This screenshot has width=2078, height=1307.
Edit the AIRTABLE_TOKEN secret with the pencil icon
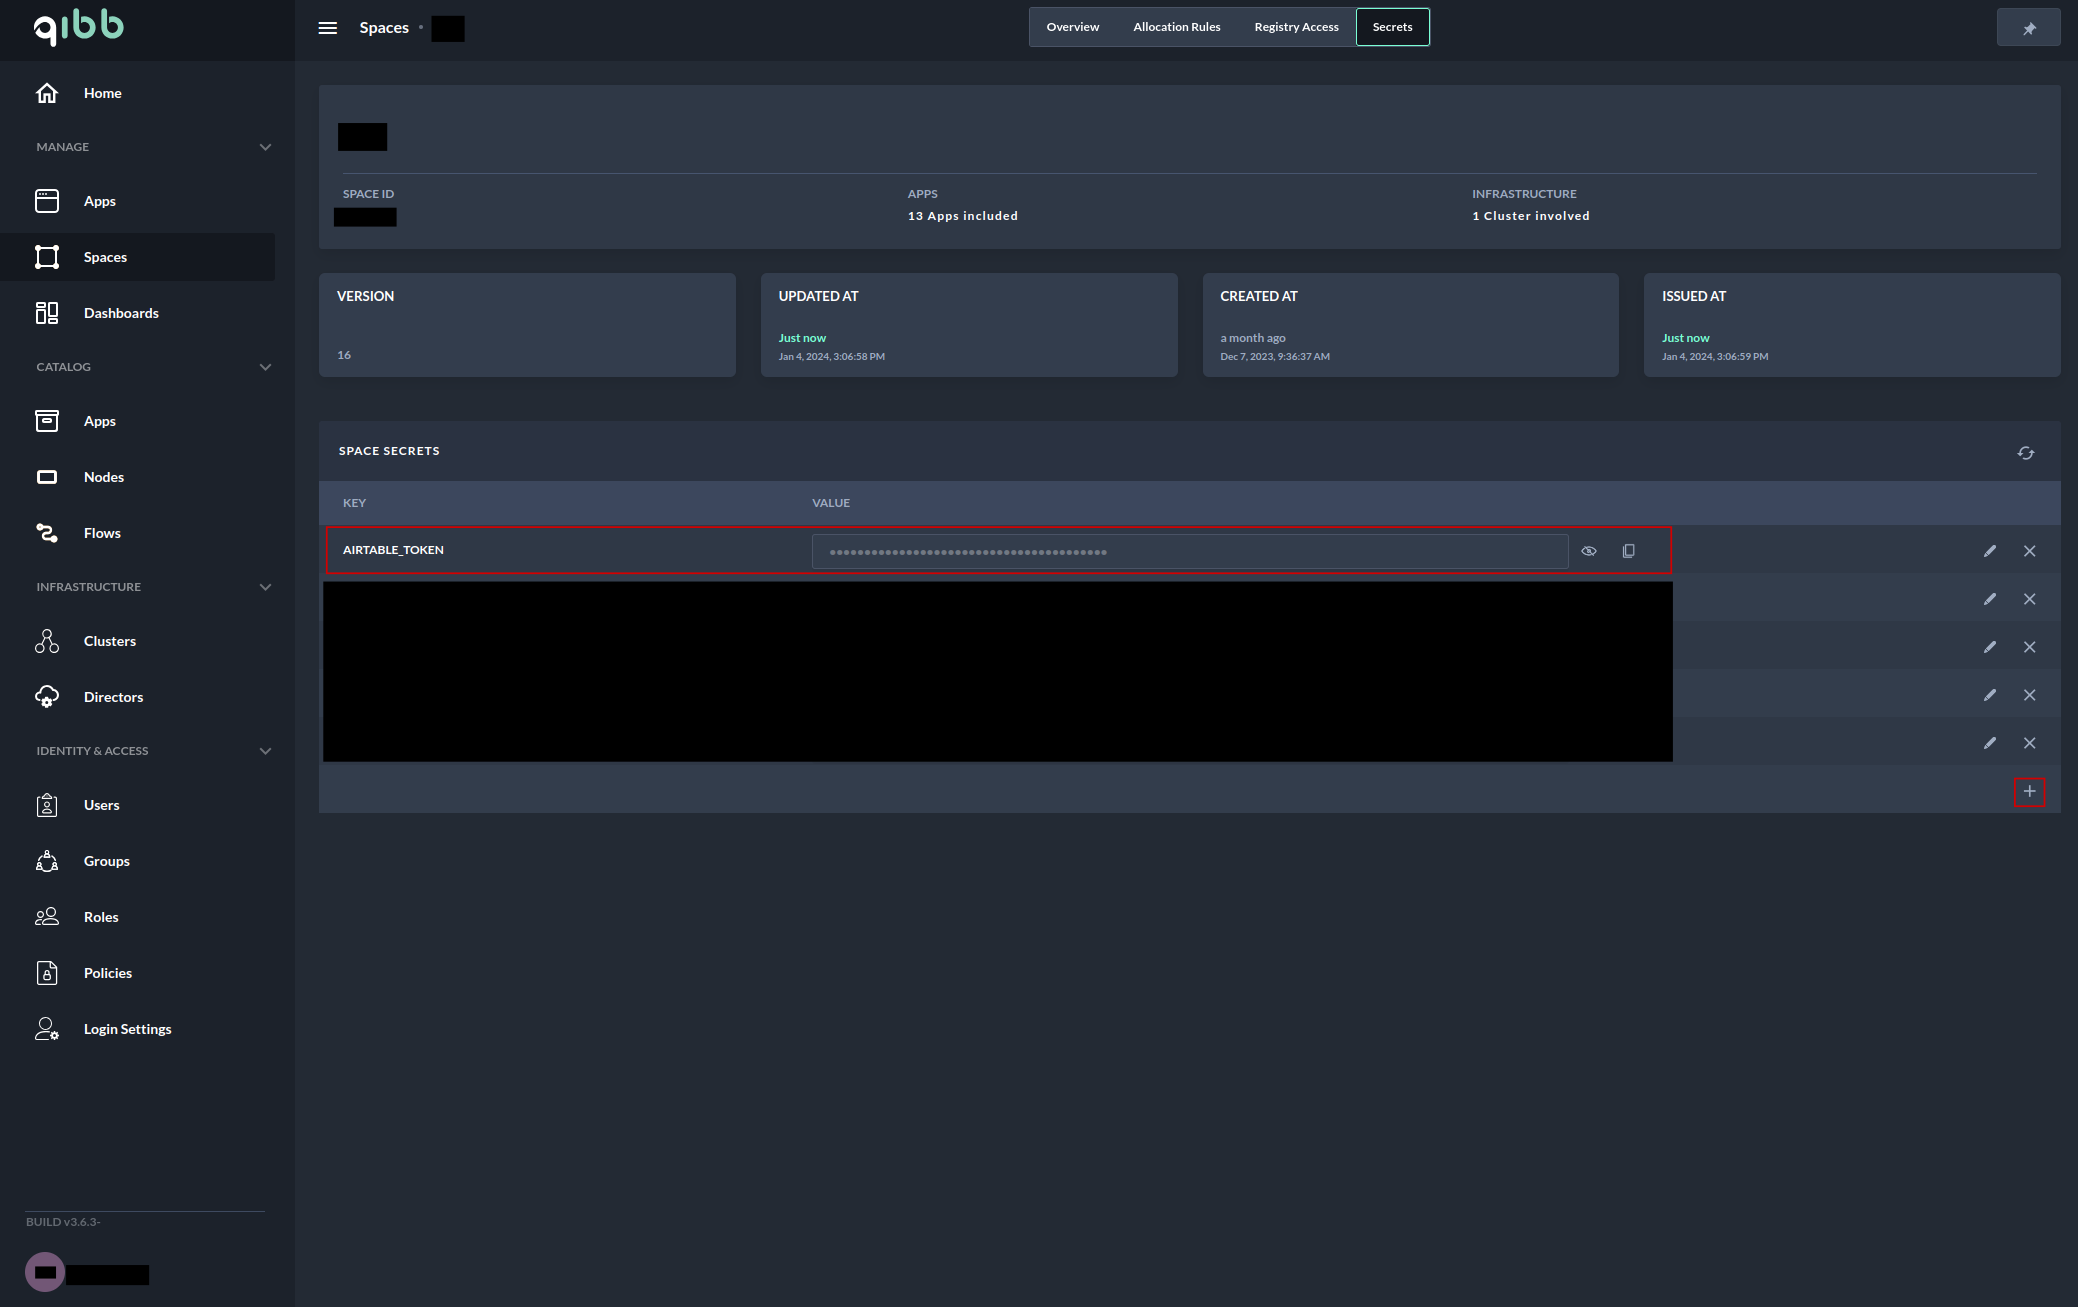coord(1989,550)
